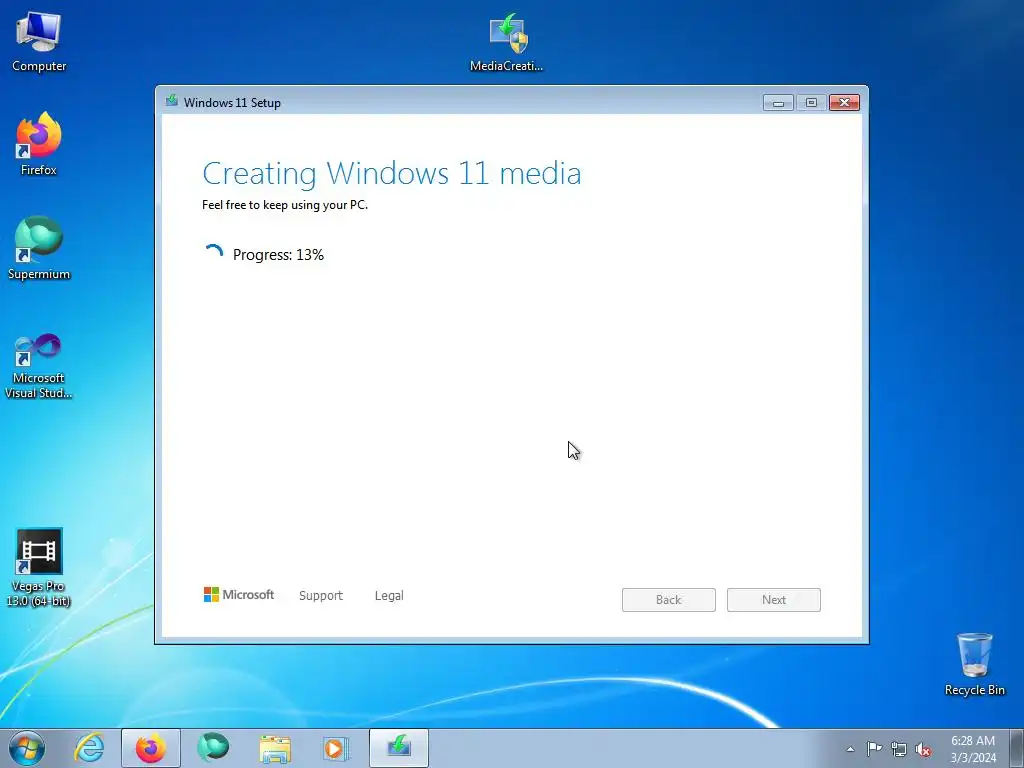The width and height of the screenshot is (1024, 768).
Task: Click the disabled Next button
Action: 774,600
